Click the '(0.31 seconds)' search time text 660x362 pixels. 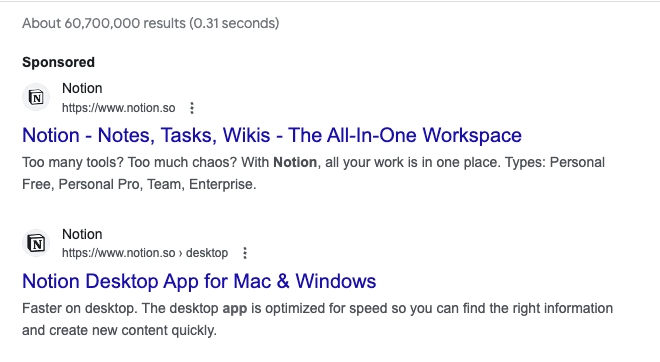(234, 23)
